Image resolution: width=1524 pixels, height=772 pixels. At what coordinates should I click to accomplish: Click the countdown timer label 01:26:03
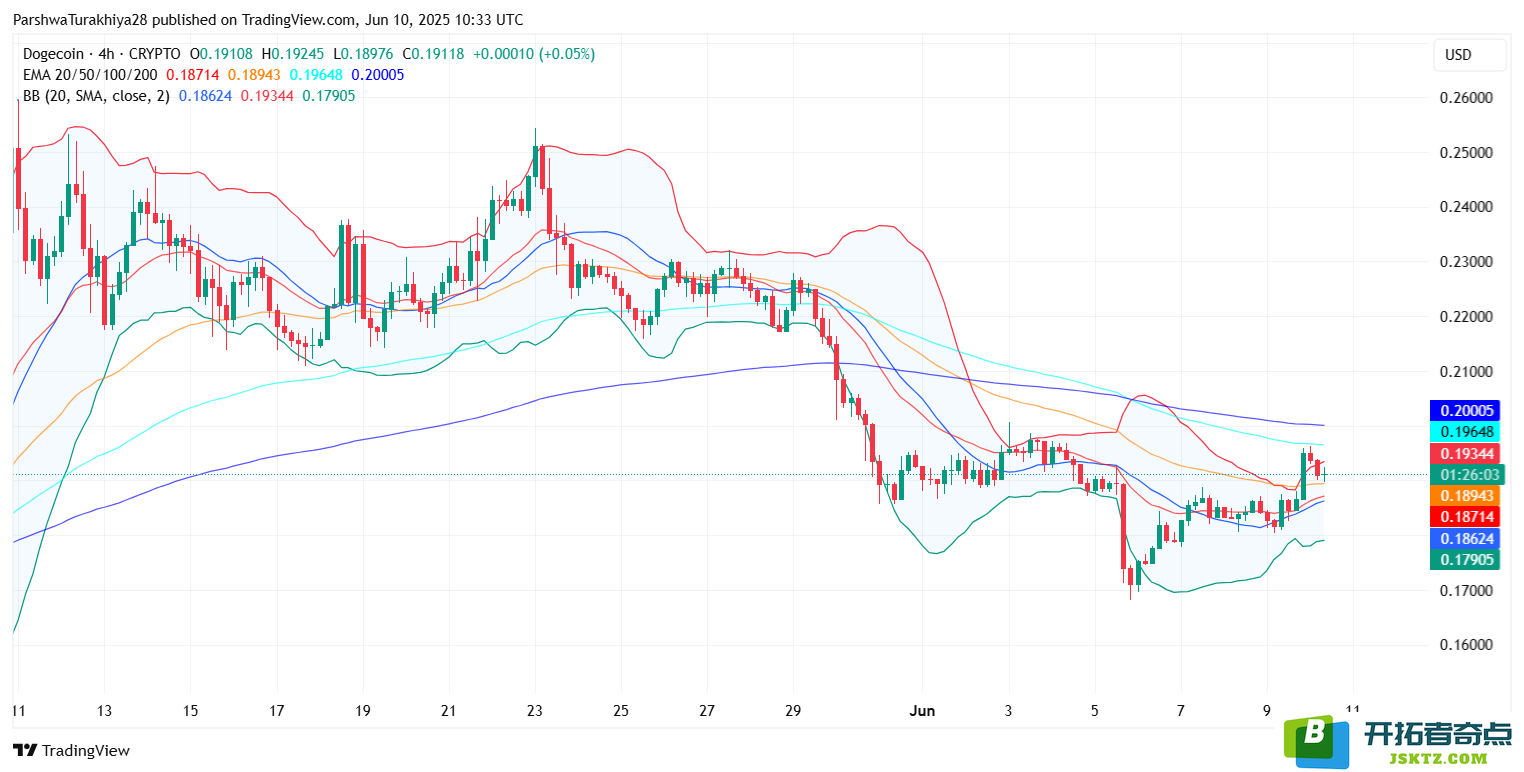[1467, 474]
